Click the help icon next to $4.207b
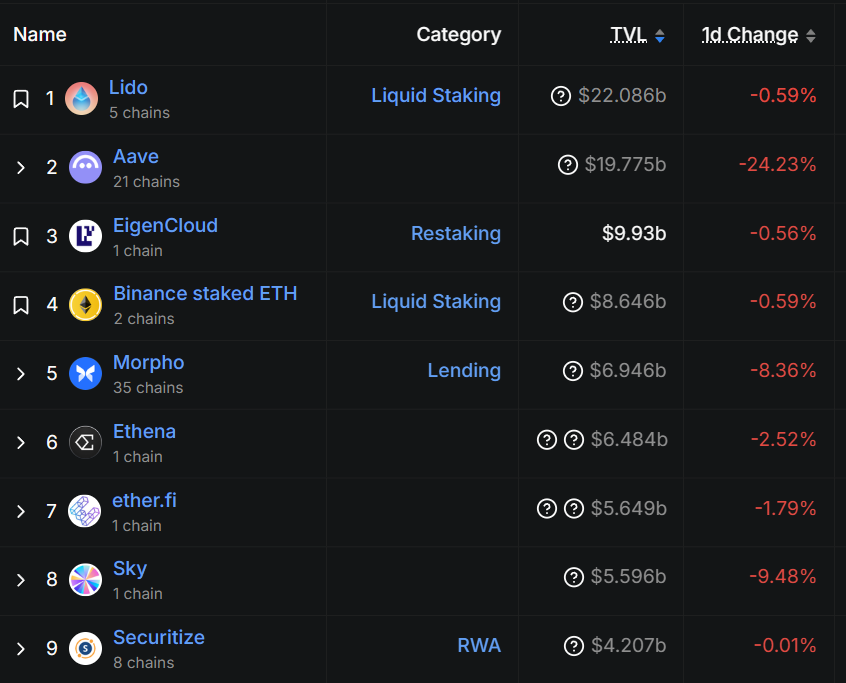The width and height of the screenshot is (846, 683). 574,646
